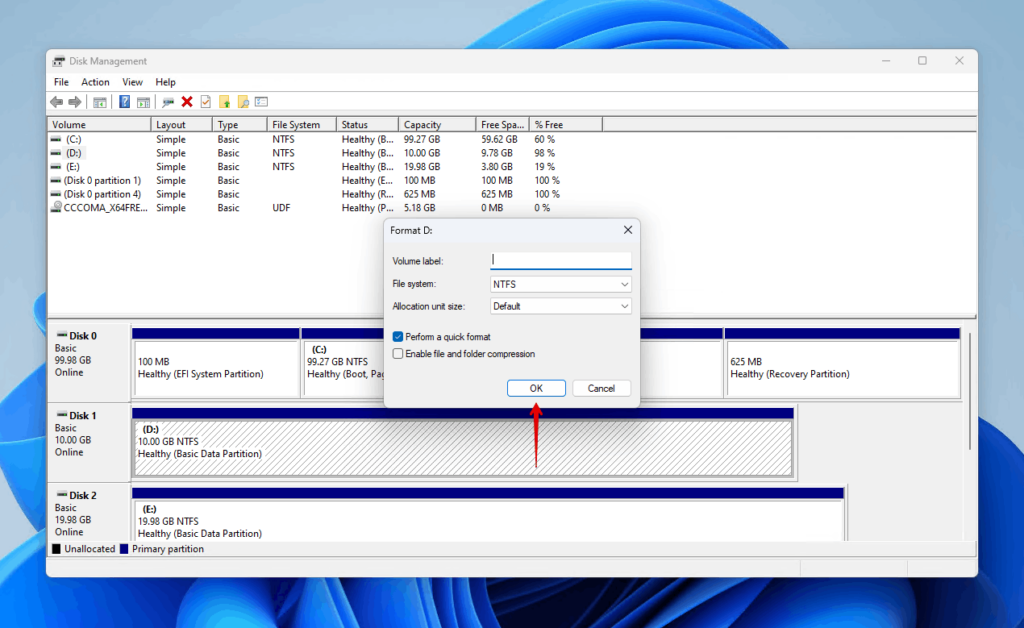Toggle the Show/Hide Console Tree toolbar icon

click(100, 101)
